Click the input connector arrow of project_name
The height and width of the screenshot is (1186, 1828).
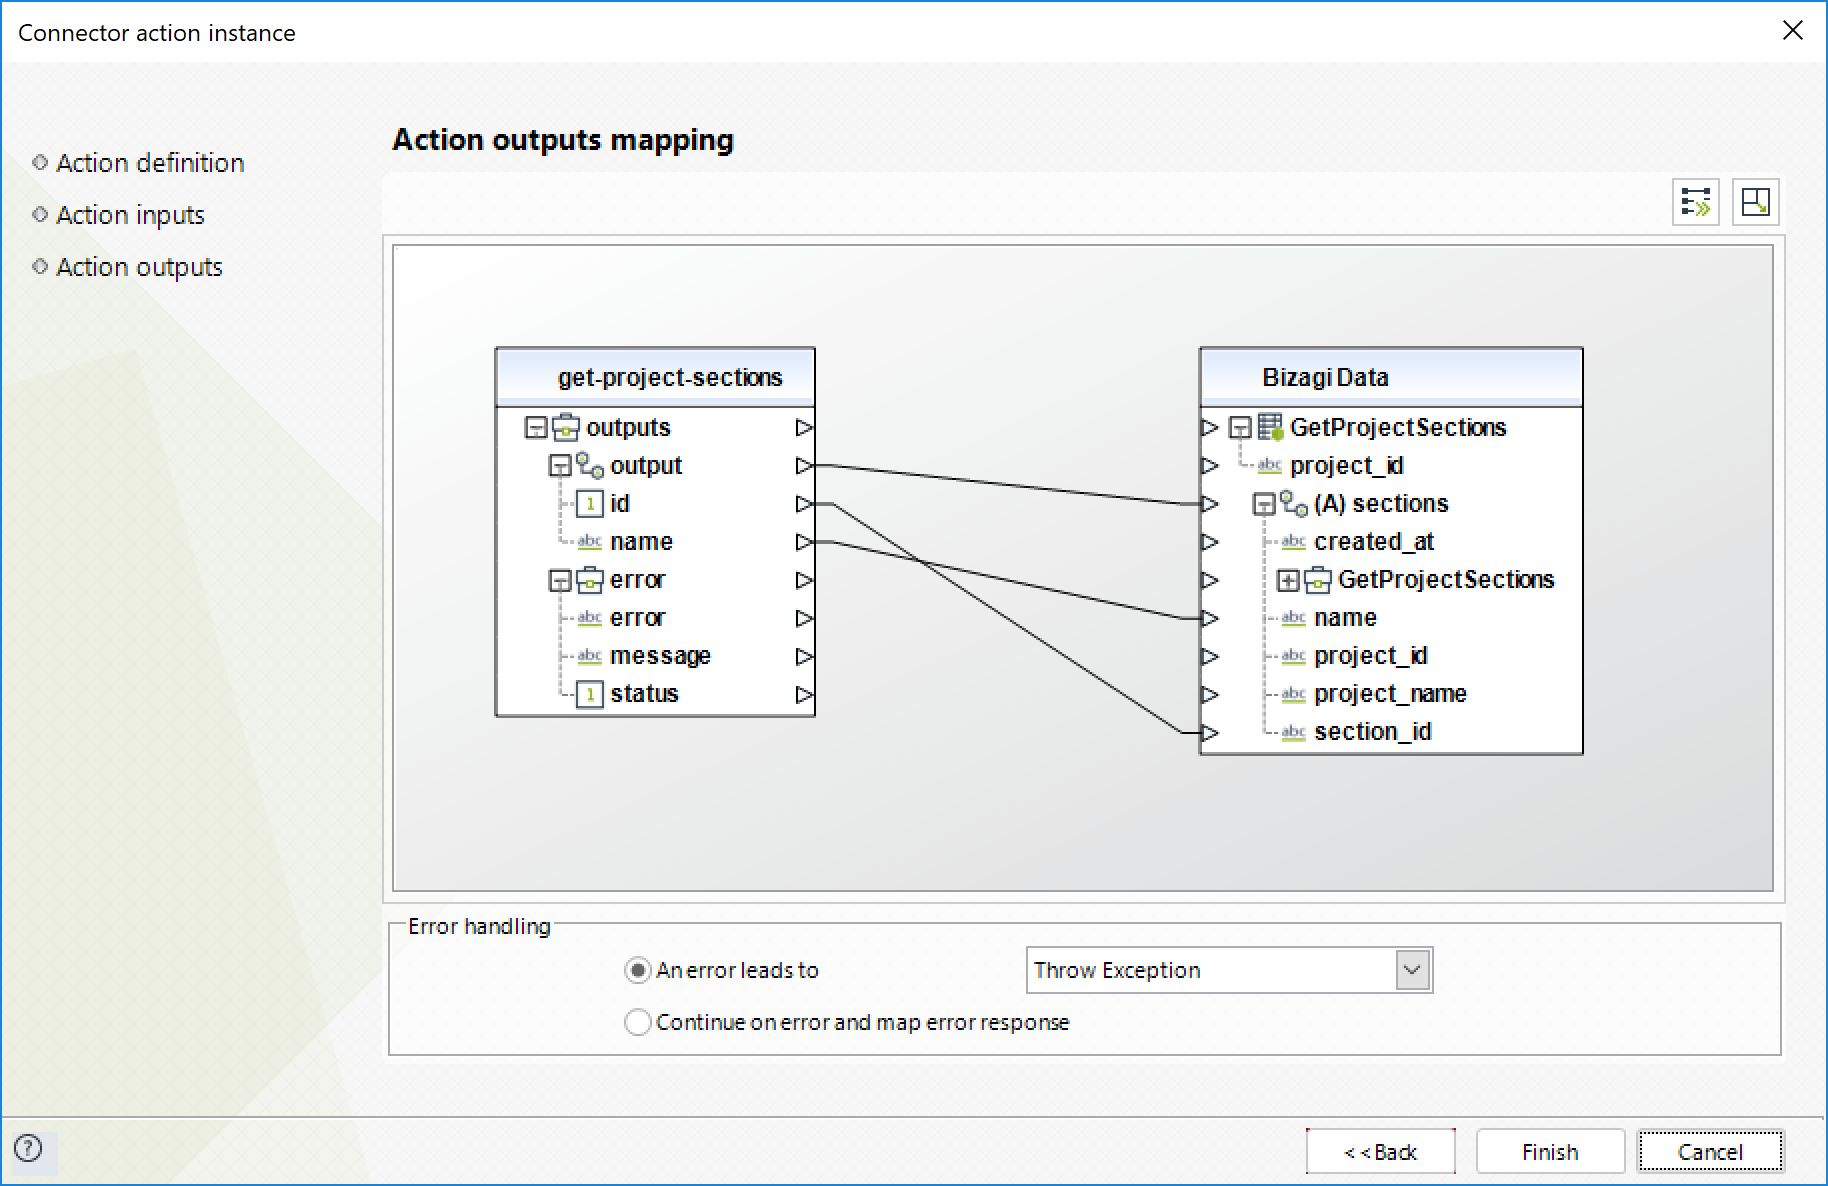pyautogui.click(x=1210, y=694)
